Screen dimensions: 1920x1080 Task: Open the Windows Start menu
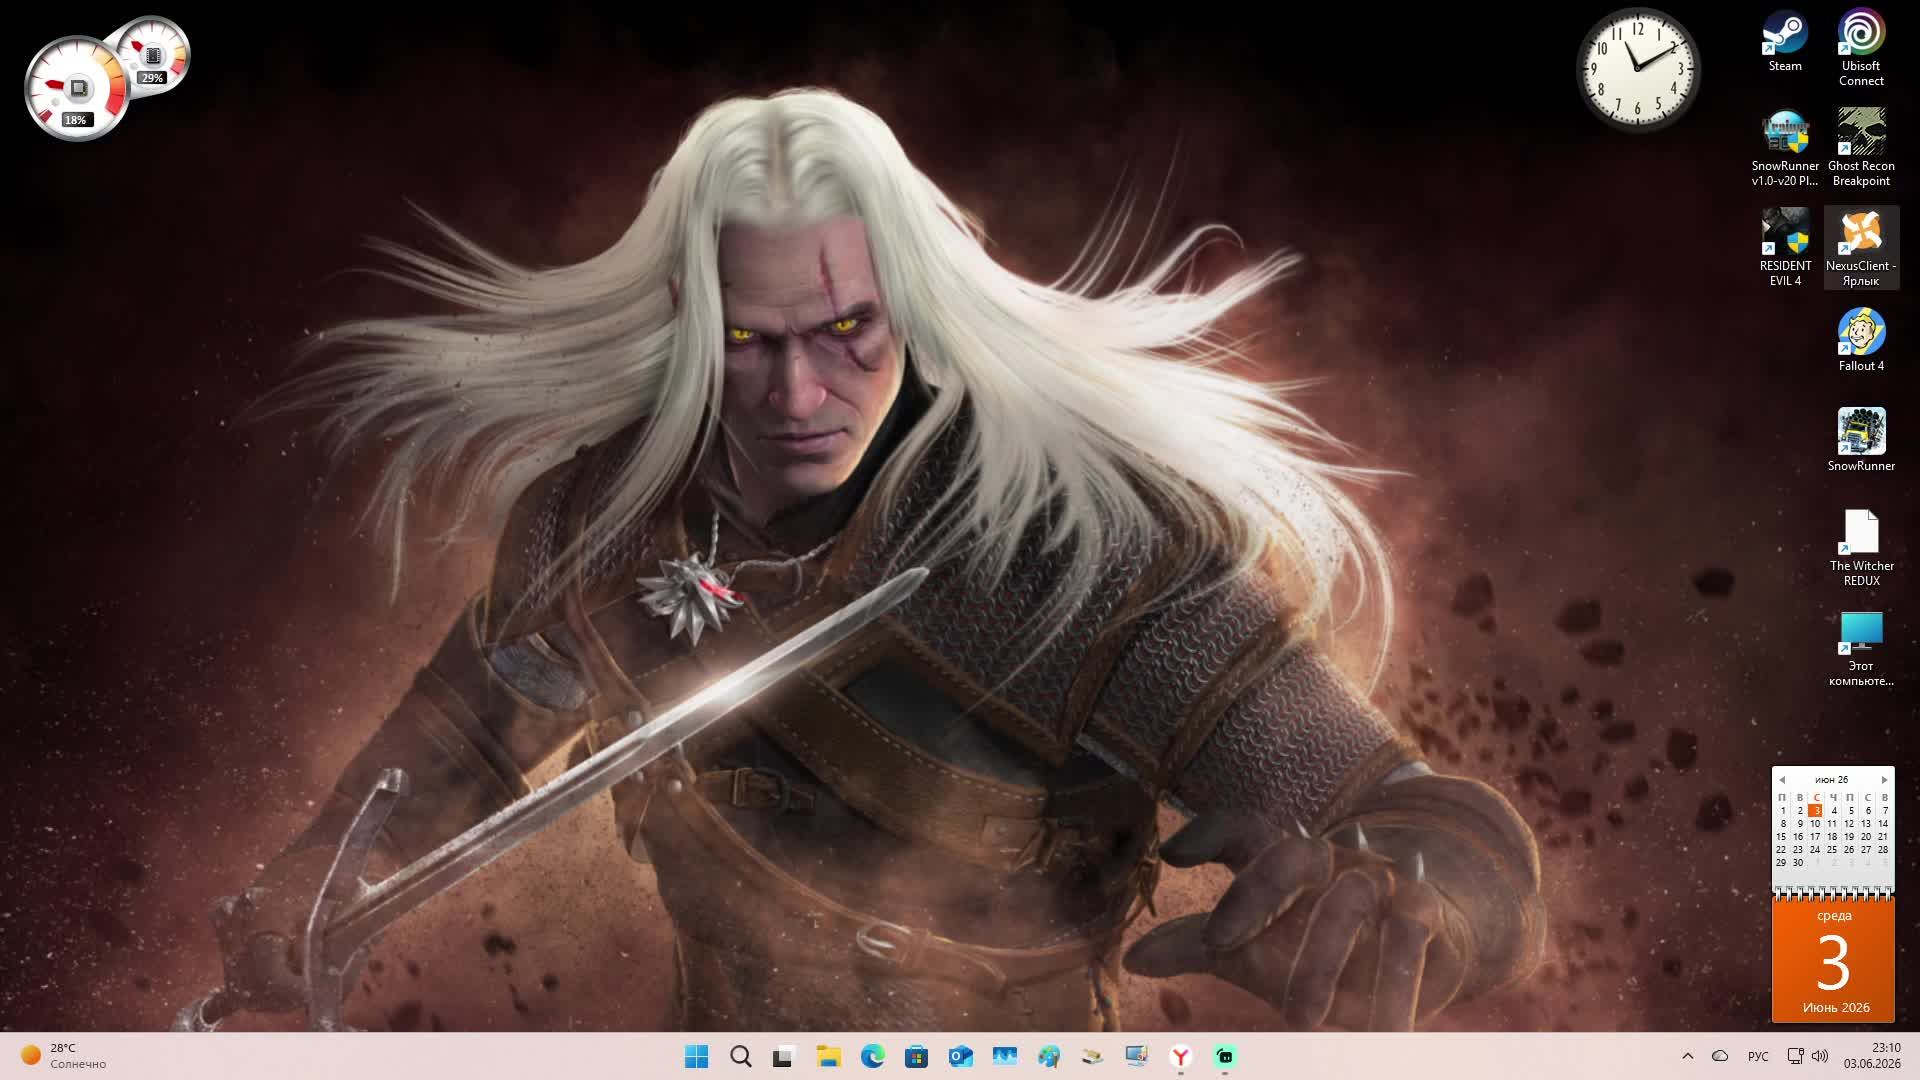pyautogui.click(x=696, y=1056)
